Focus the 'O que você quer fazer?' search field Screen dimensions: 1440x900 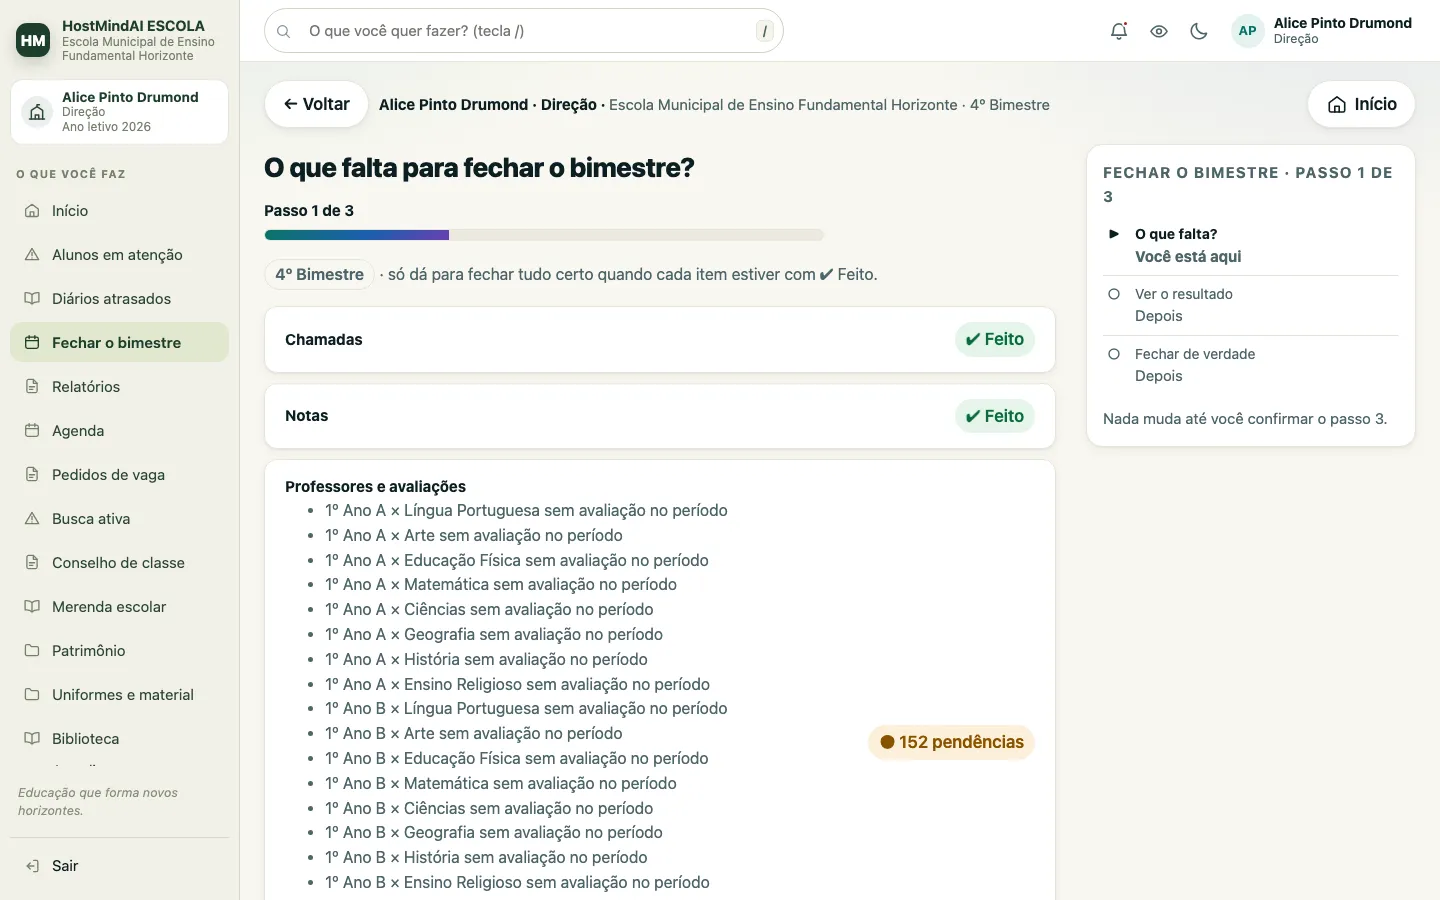(524, 31)
